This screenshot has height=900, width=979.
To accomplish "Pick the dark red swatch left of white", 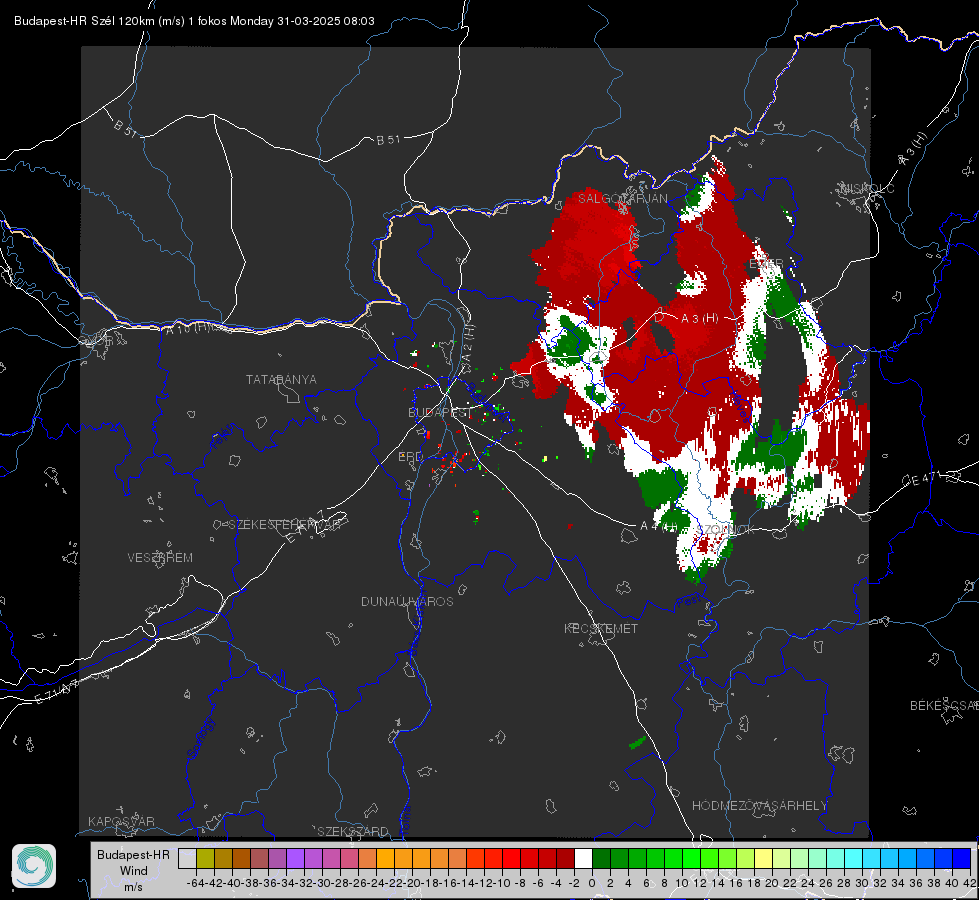I will point(565,858).
